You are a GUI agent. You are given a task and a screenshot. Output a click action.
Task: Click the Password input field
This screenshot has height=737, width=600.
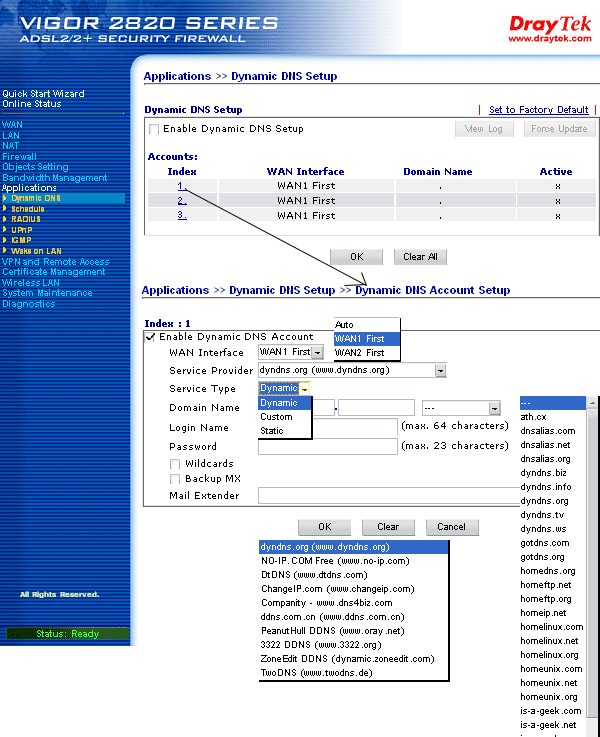click(x=328, y=447)
